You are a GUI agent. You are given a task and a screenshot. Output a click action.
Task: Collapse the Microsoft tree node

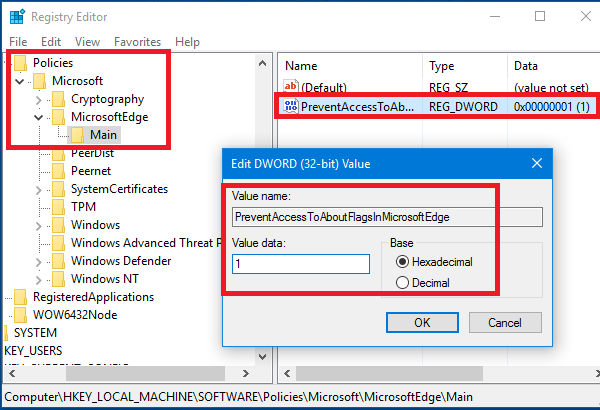click(20, 81)
